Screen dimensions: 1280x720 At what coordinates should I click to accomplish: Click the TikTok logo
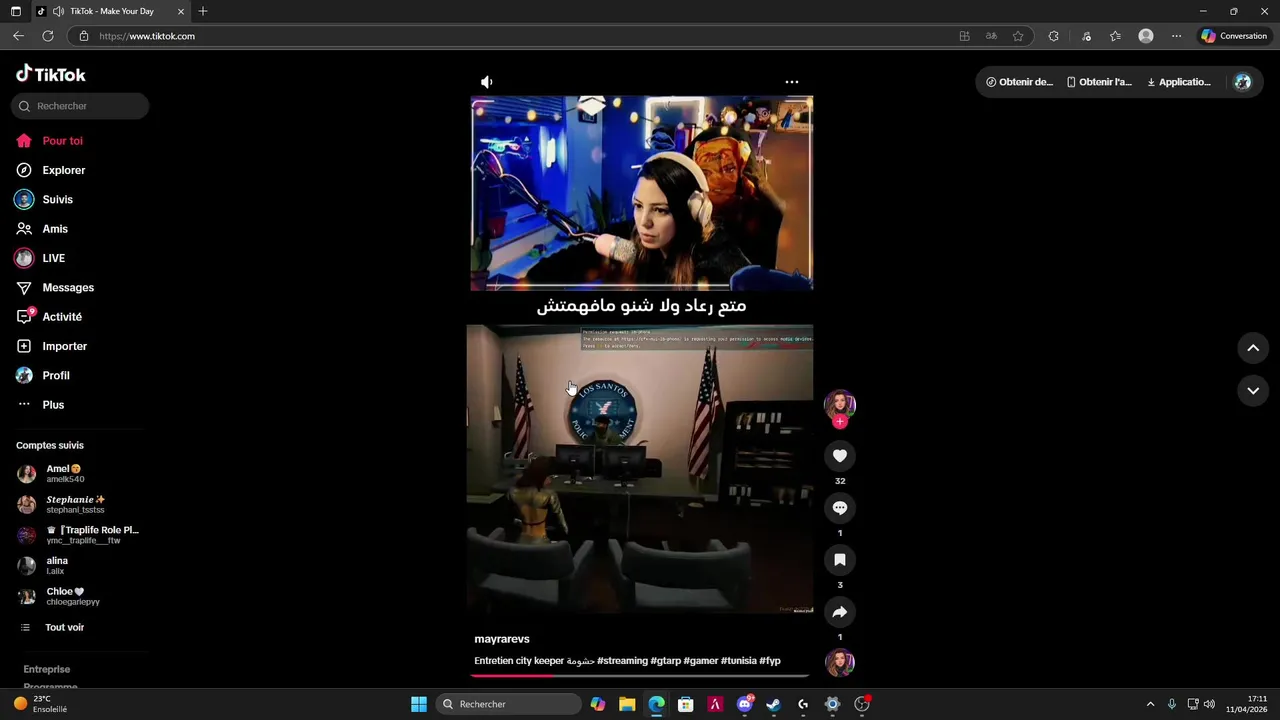click(50, 74)
